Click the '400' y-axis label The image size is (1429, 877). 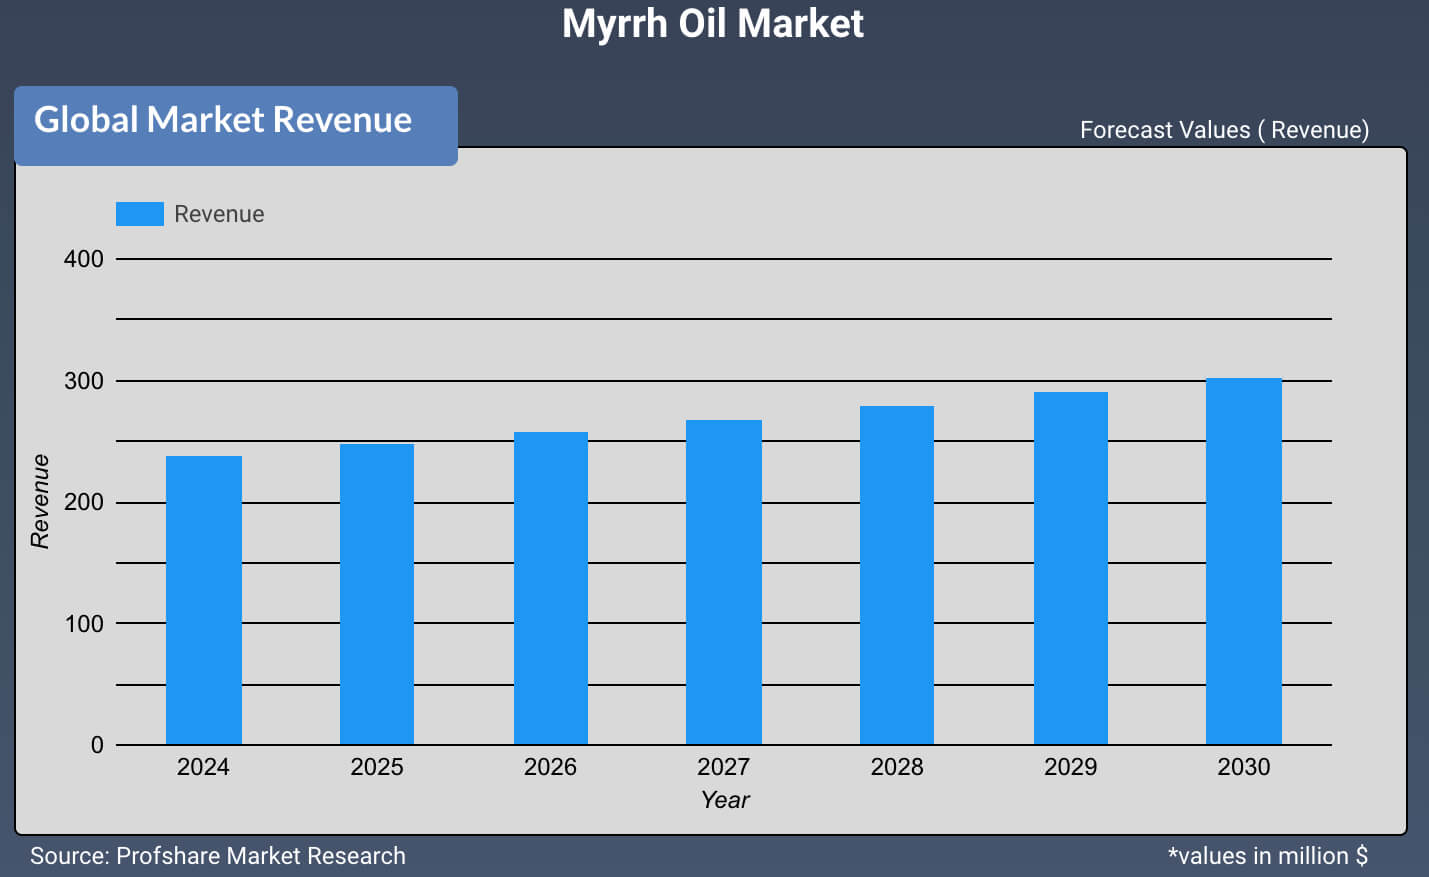coord(84,259)
